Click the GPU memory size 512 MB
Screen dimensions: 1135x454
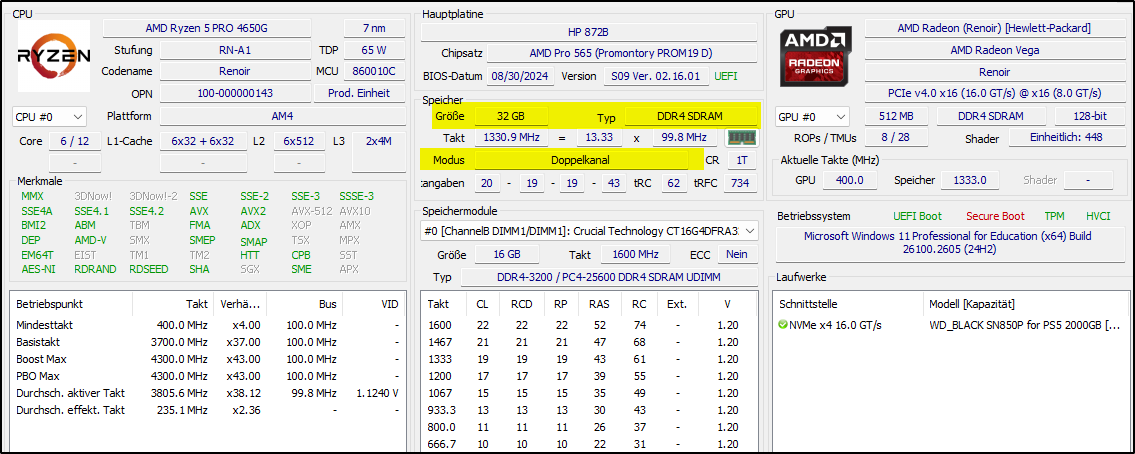click(x=897, y=117)
